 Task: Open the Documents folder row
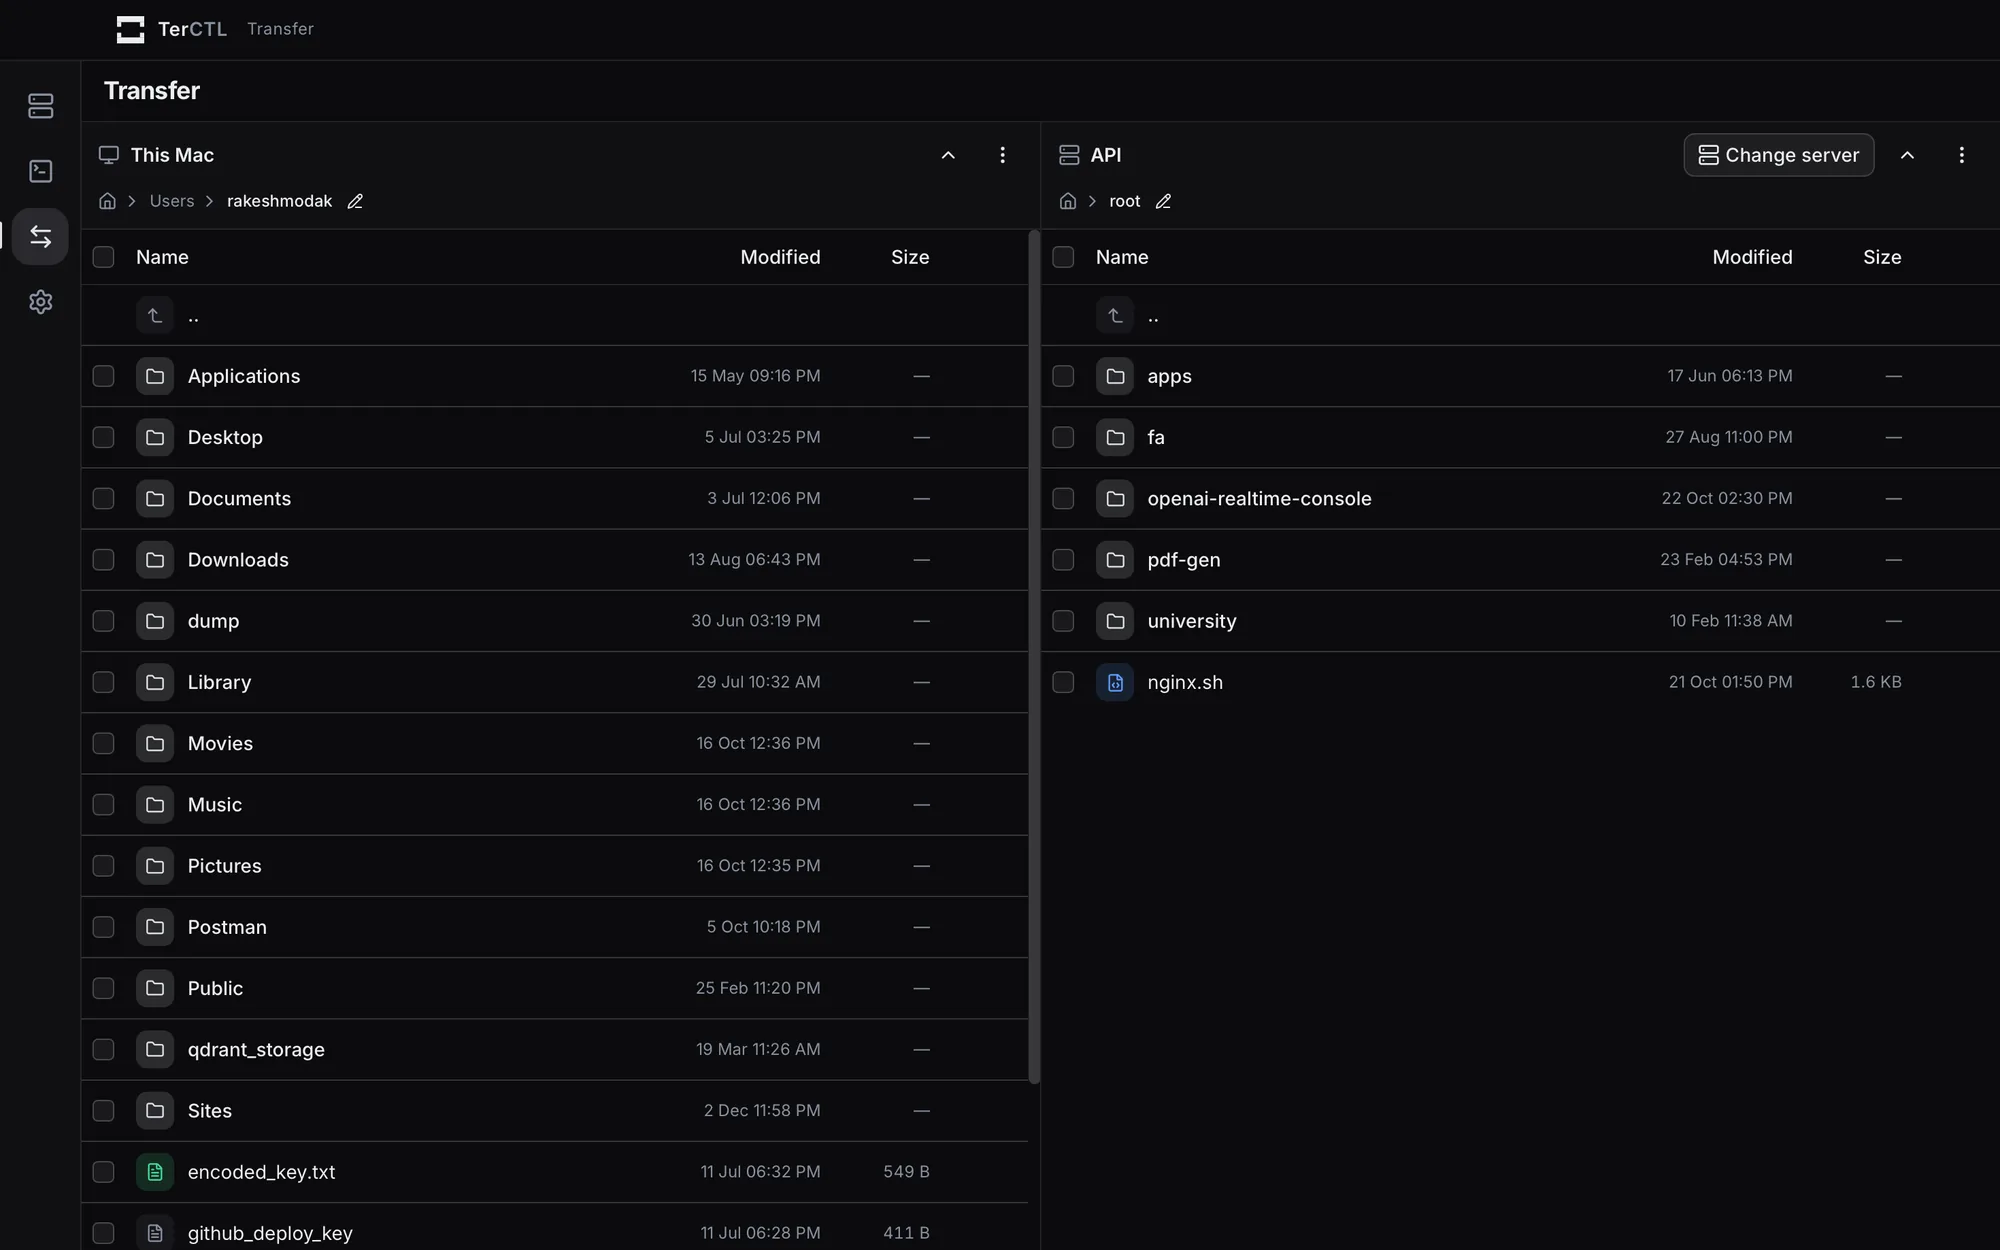pos(555,498)
